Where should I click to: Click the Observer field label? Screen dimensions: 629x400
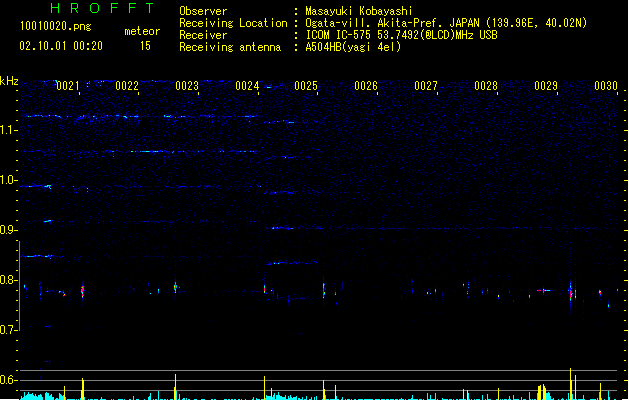203,11
